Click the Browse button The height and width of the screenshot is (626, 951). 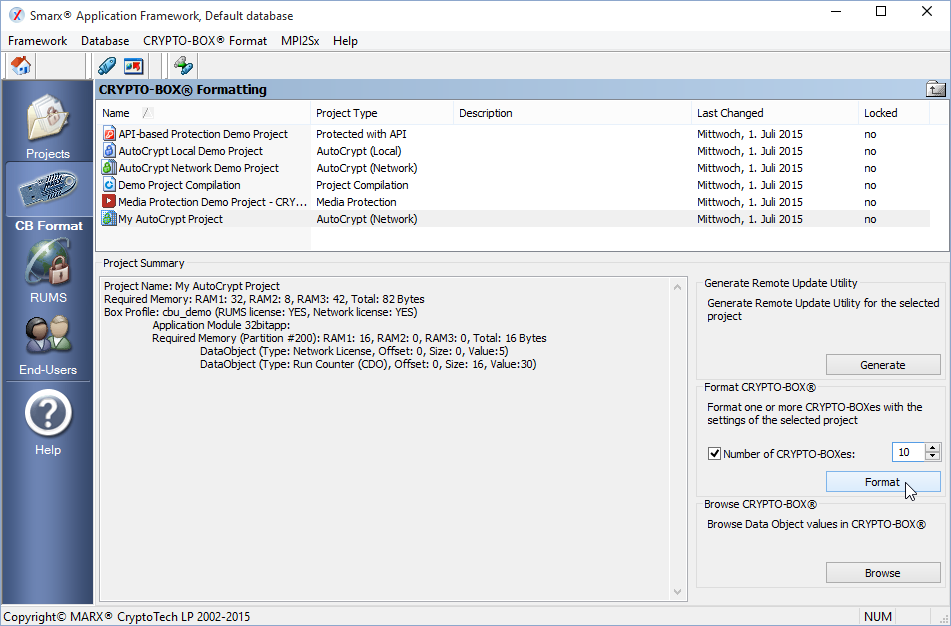point(882,573)
